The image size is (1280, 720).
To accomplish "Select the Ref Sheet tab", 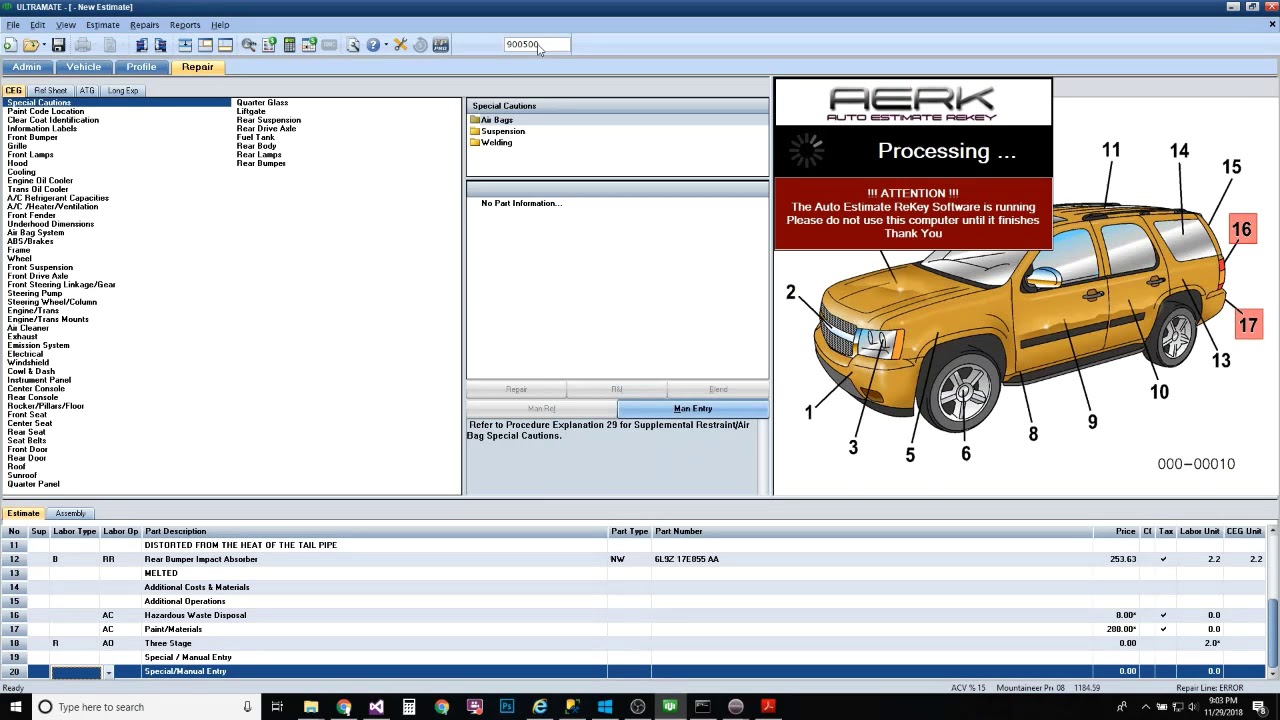I will (x=50, y=91).
